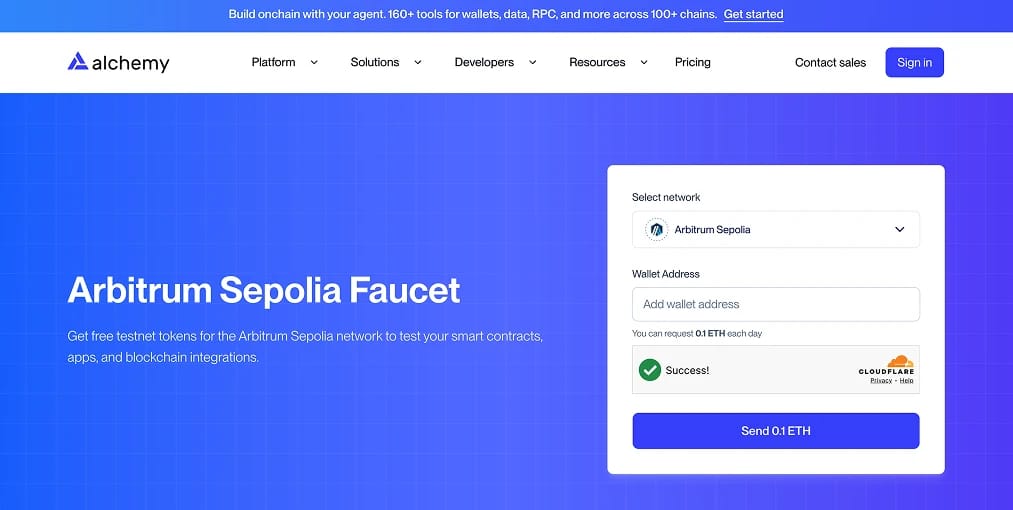The width and height of the screenshot is (1013, 510).
Task: Expand the Solutions menu chevron
Action: pos(417,63)
